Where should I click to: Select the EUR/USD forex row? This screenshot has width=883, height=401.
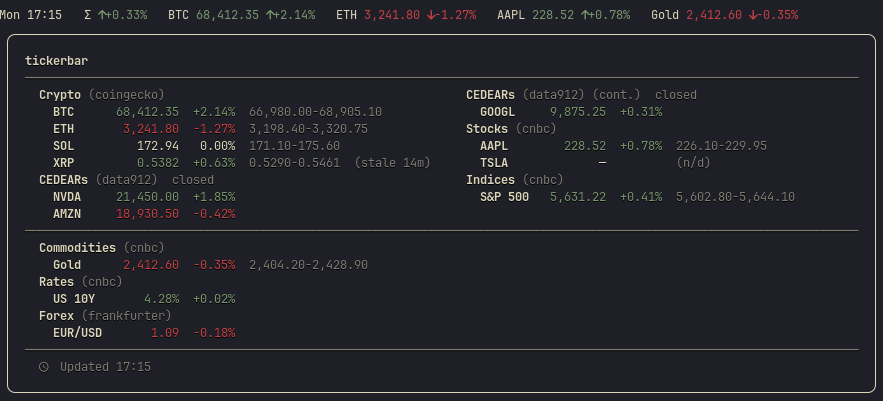click(144, 333)
